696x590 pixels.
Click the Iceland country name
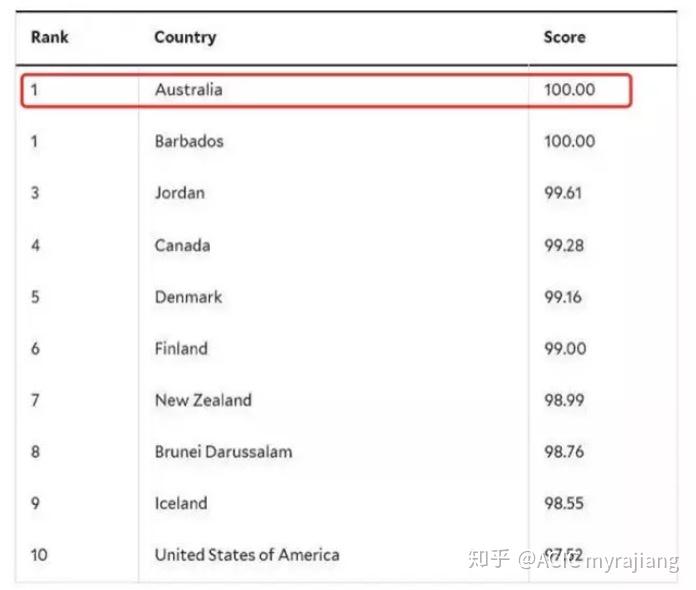[x=181, y=503]
